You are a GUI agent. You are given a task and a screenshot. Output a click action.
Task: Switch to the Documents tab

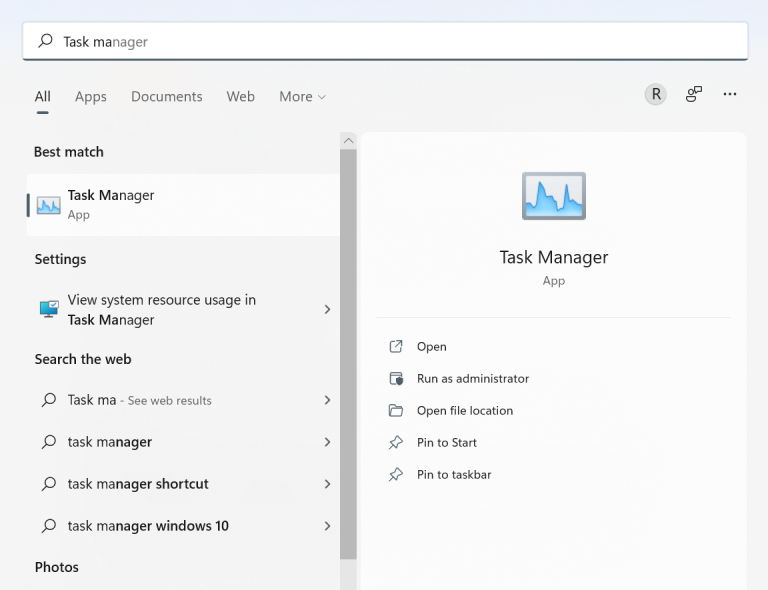(167, 96)
